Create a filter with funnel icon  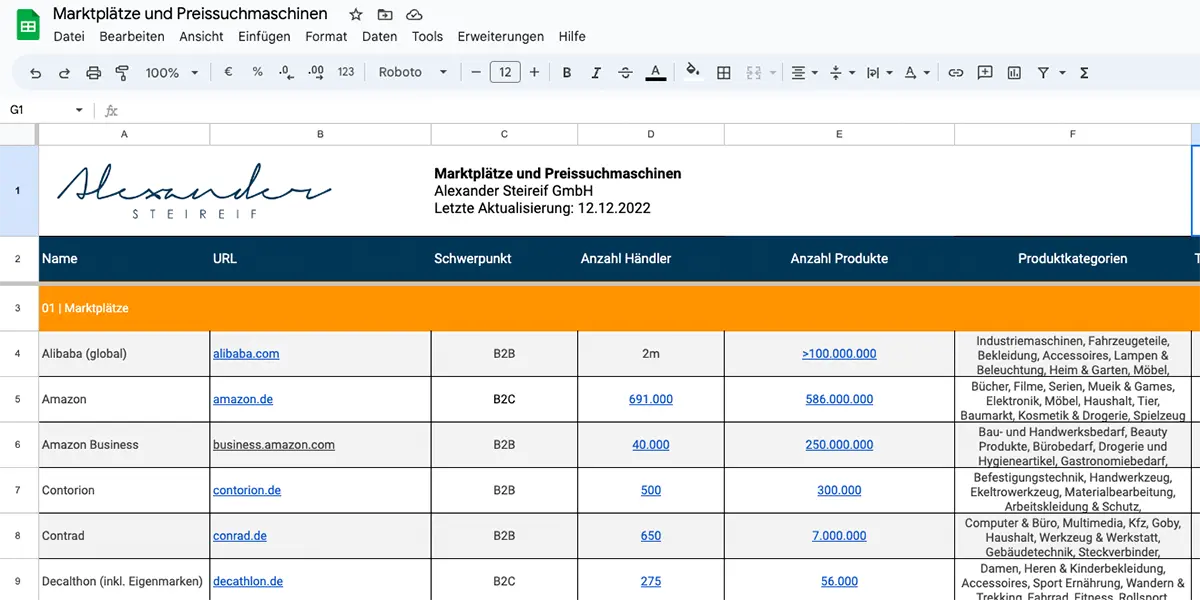click(1043, 72)
